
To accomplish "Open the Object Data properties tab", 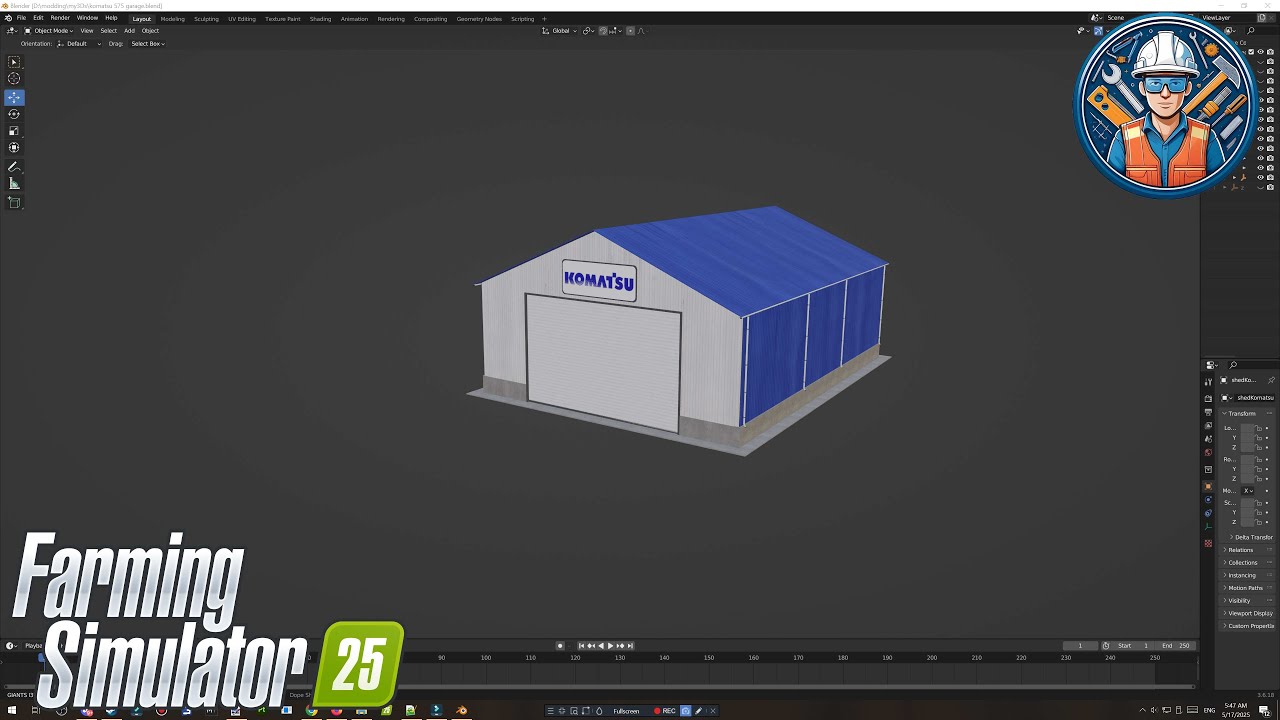I will click(x=1208, y=526).
